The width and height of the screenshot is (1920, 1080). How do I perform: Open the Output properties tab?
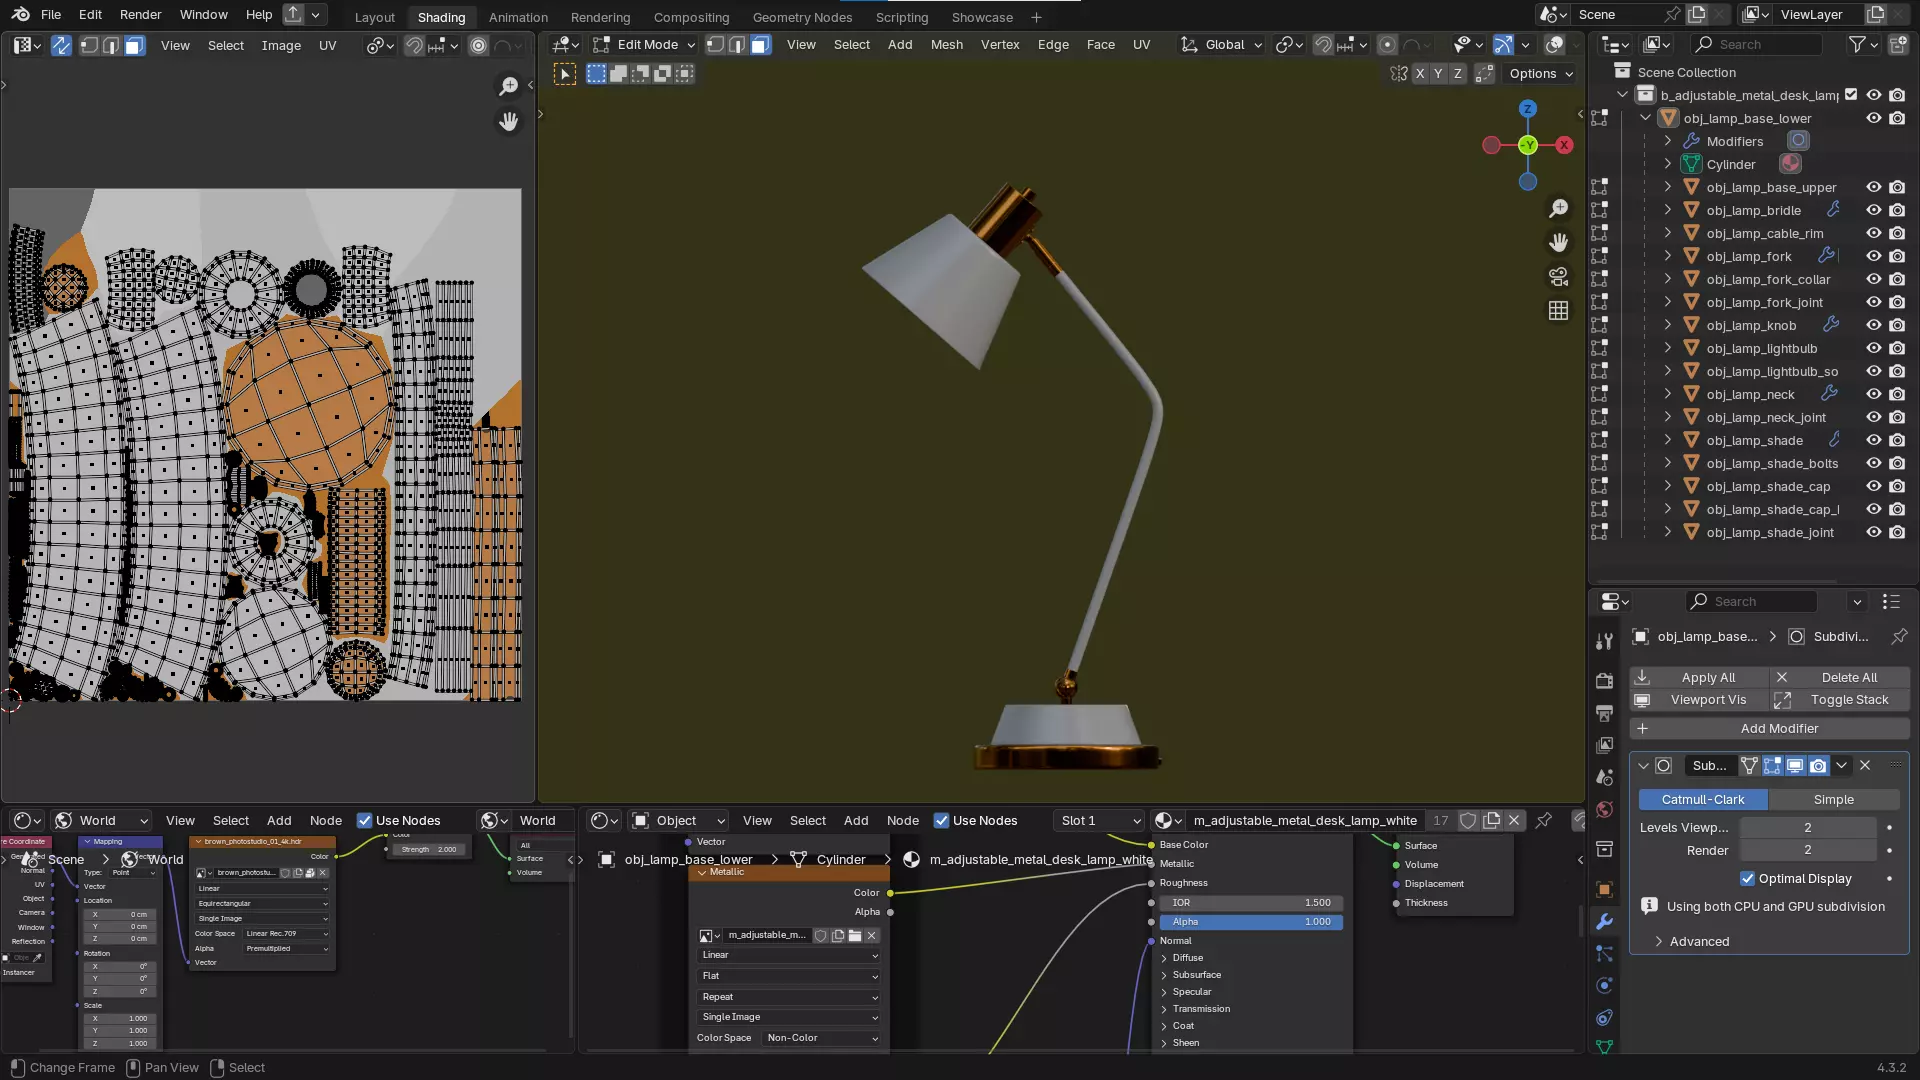1604,713
